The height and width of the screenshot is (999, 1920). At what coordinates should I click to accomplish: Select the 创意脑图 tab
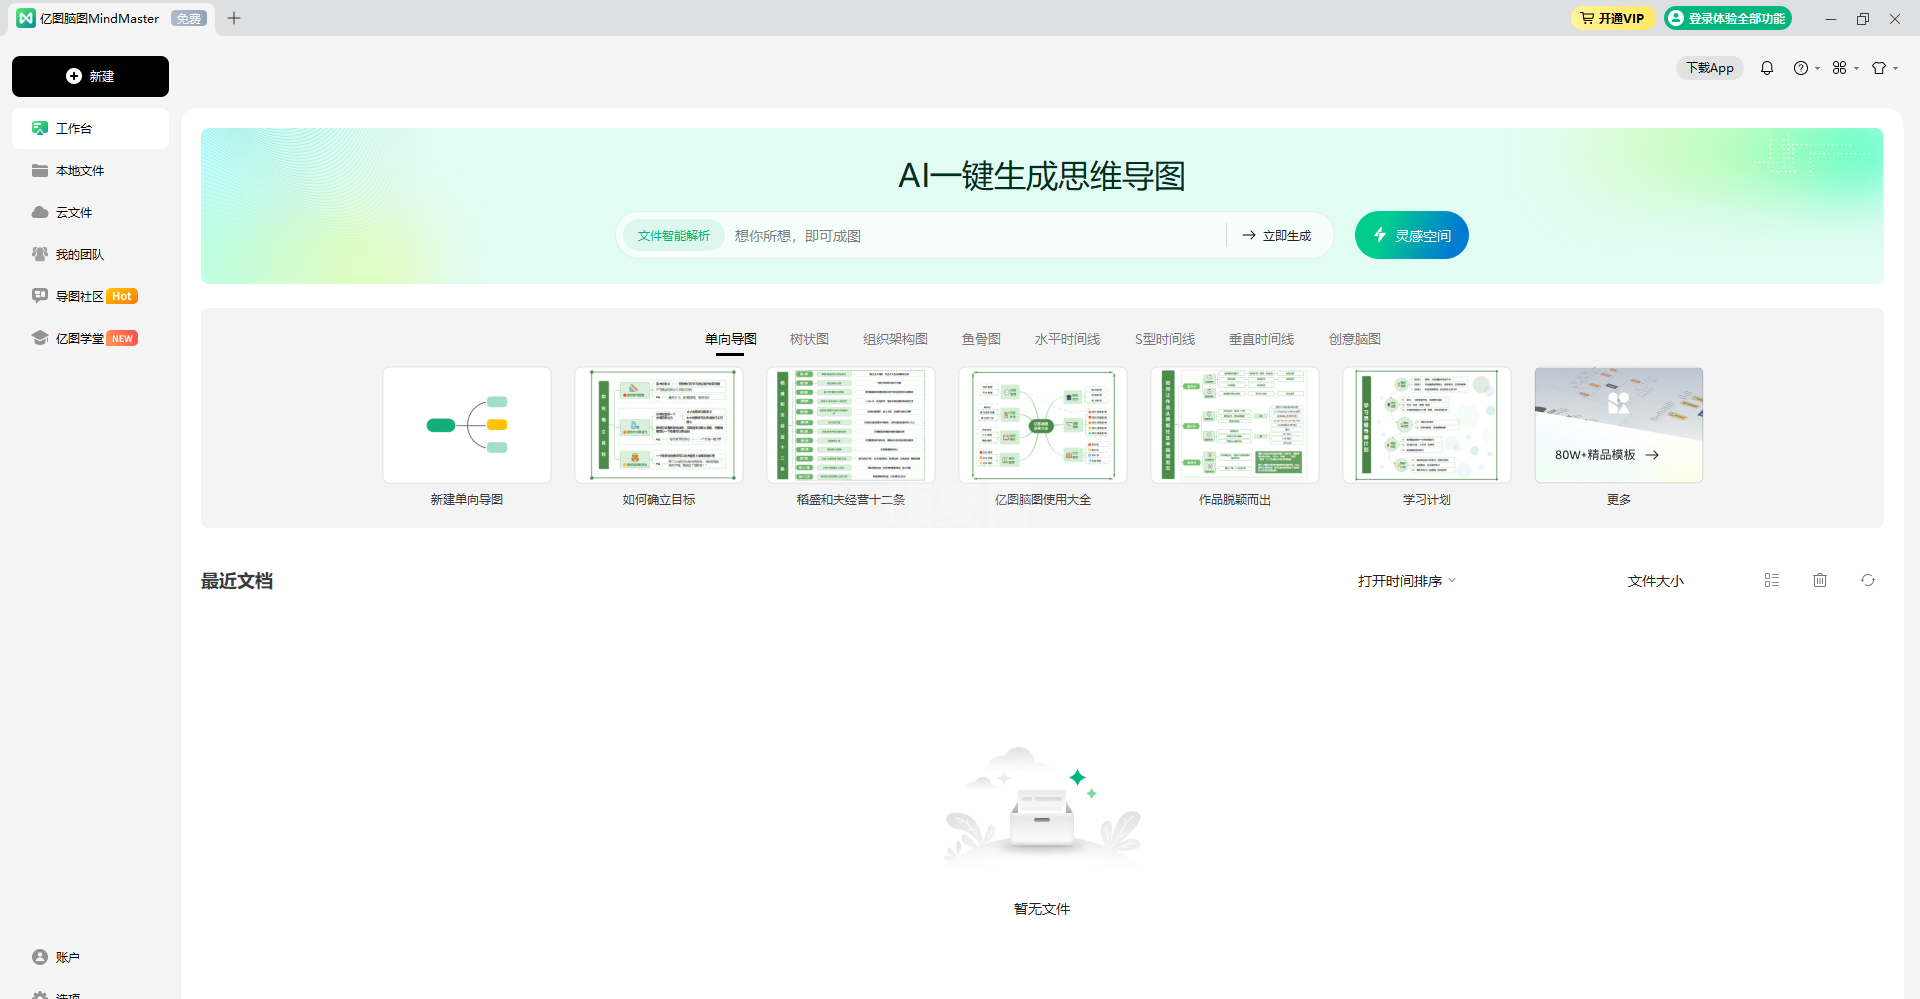tap(1354, 340)
